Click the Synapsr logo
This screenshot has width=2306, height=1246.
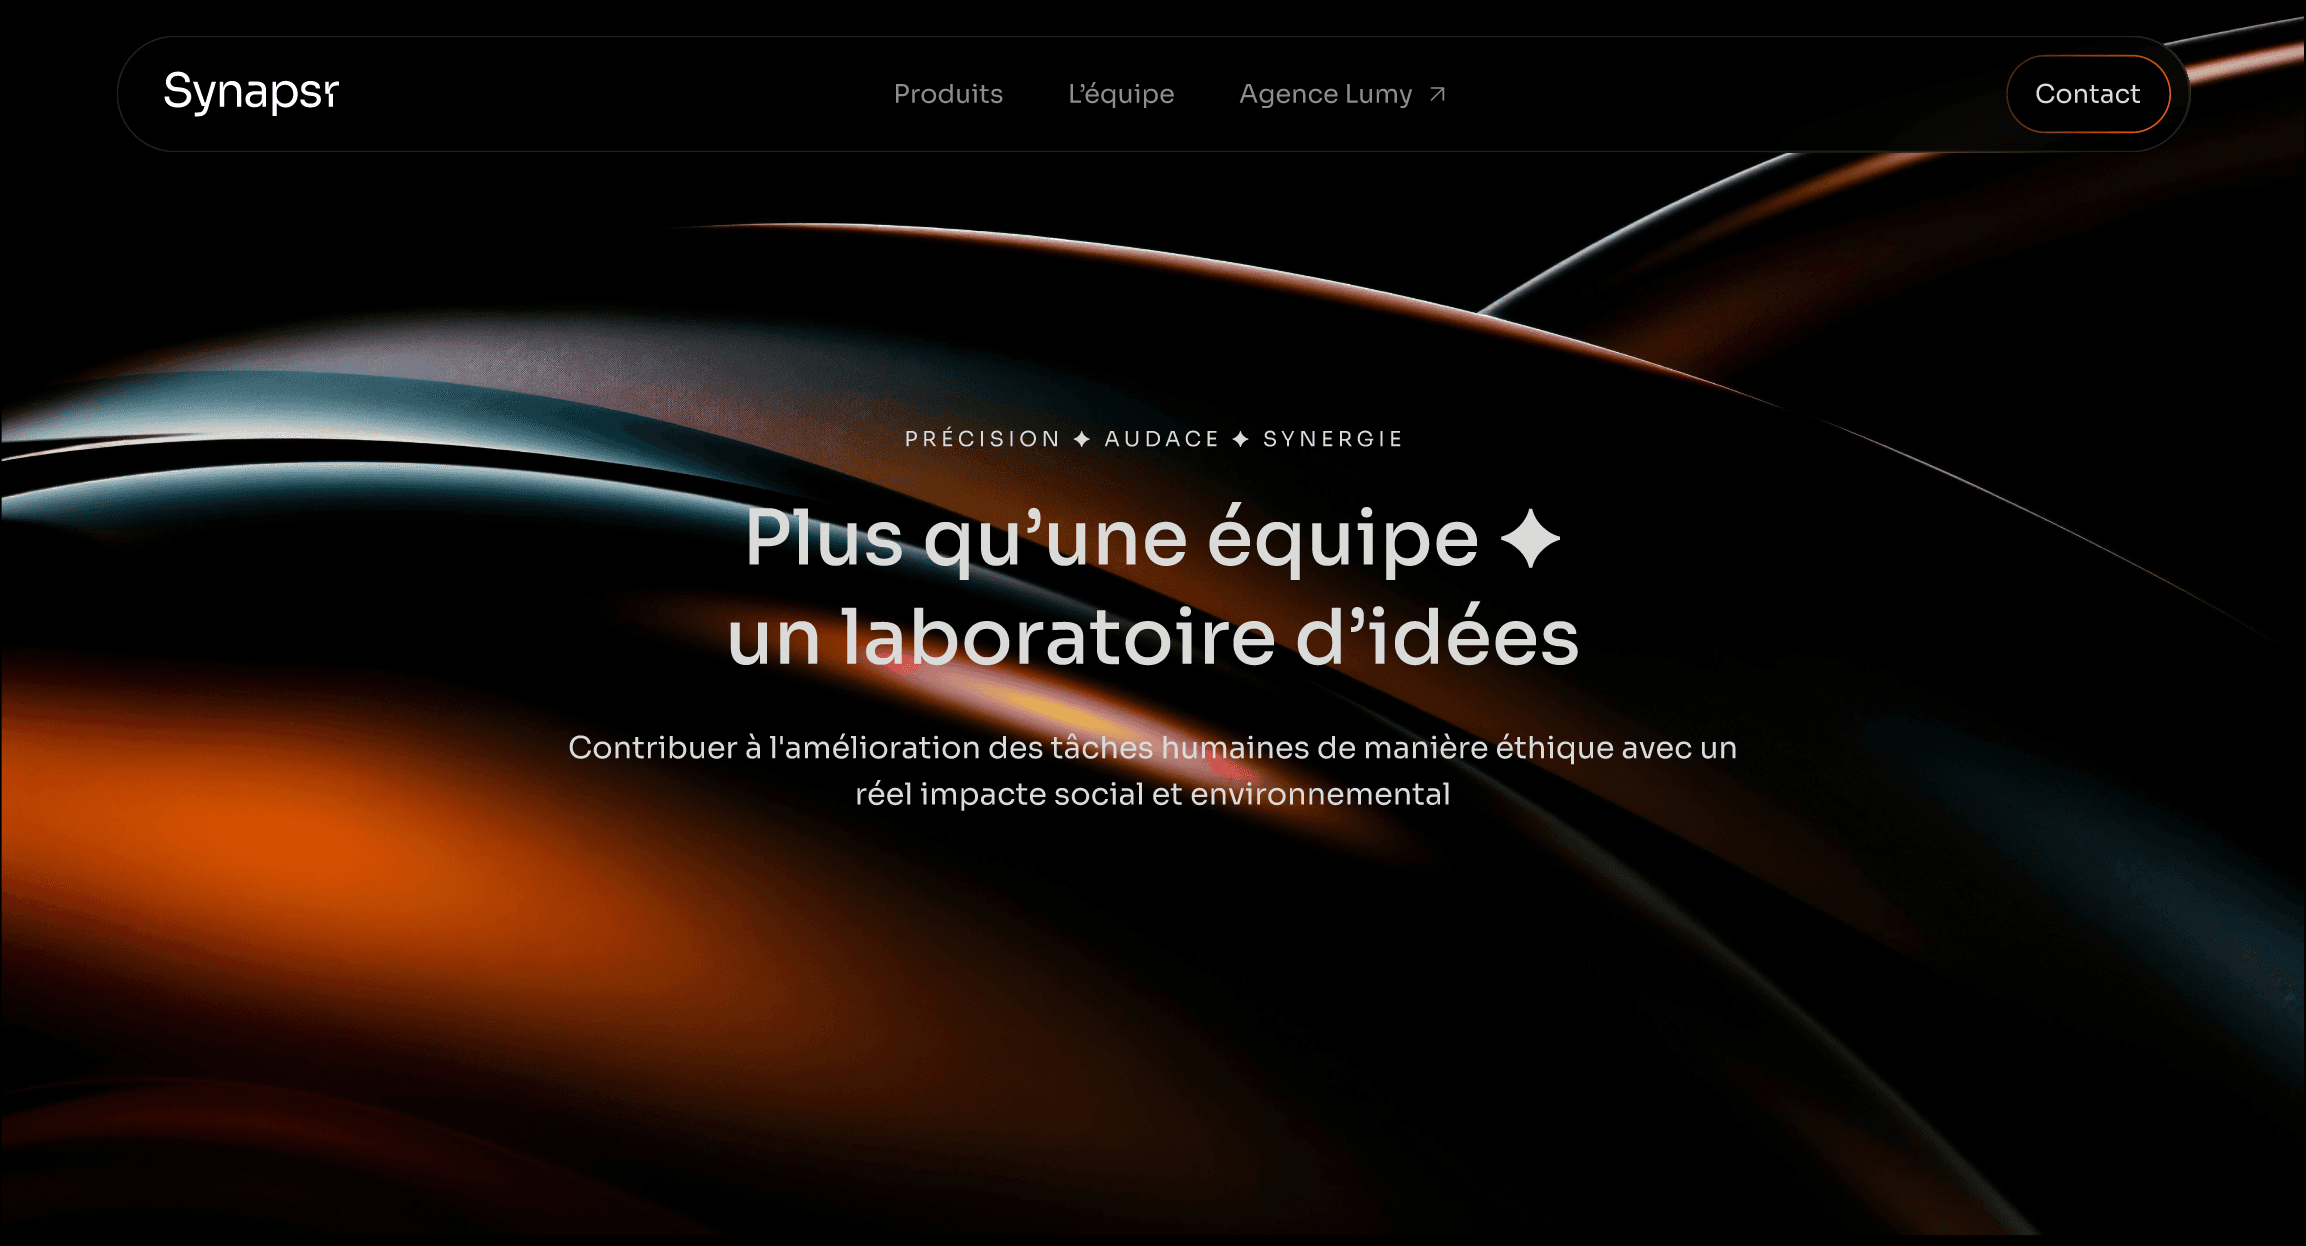point(251,93)
